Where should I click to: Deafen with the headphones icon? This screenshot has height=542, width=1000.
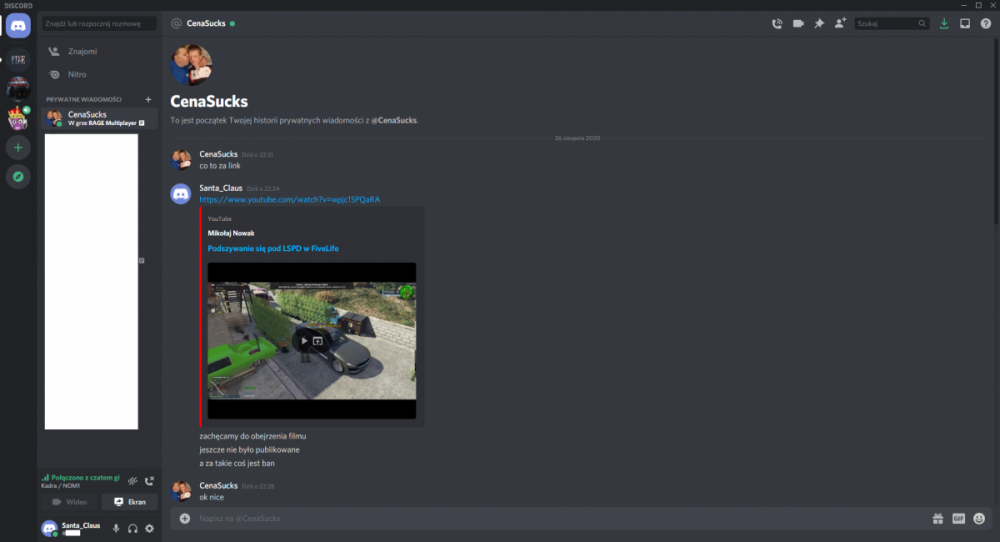point(133,529)
